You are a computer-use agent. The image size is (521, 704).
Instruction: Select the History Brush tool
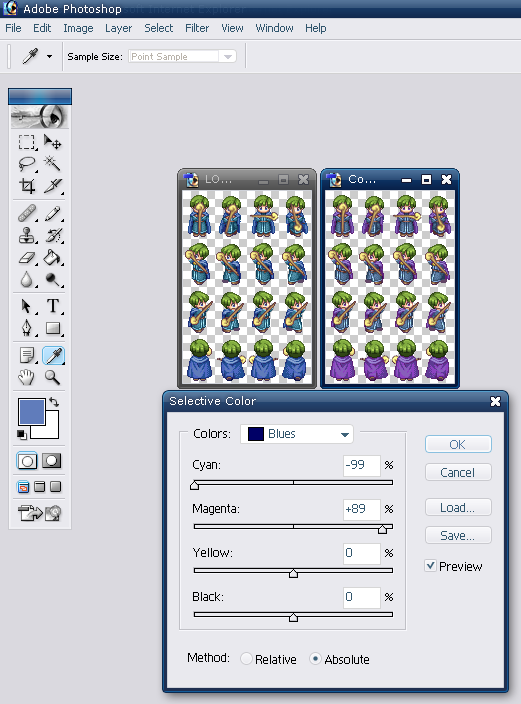[53, 235]
